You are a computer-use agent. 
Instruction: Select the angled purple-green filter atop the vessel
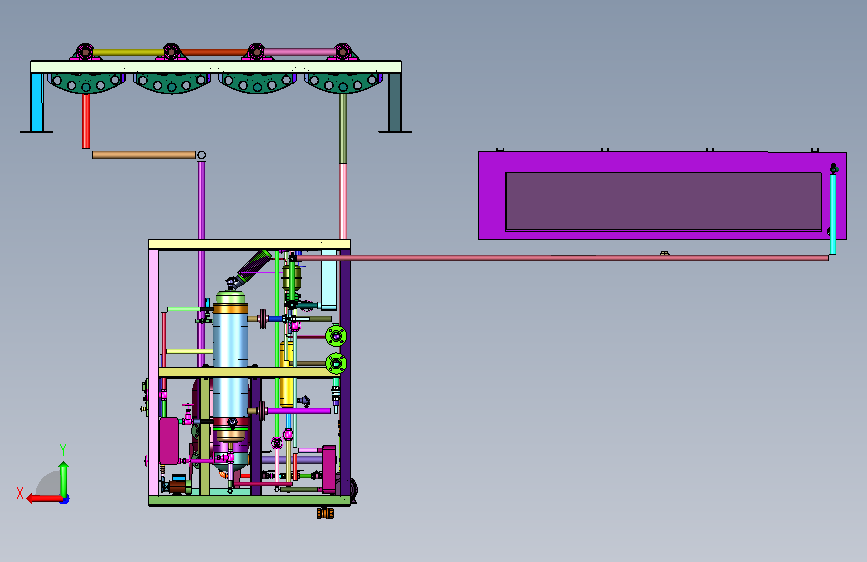[253, 265]
